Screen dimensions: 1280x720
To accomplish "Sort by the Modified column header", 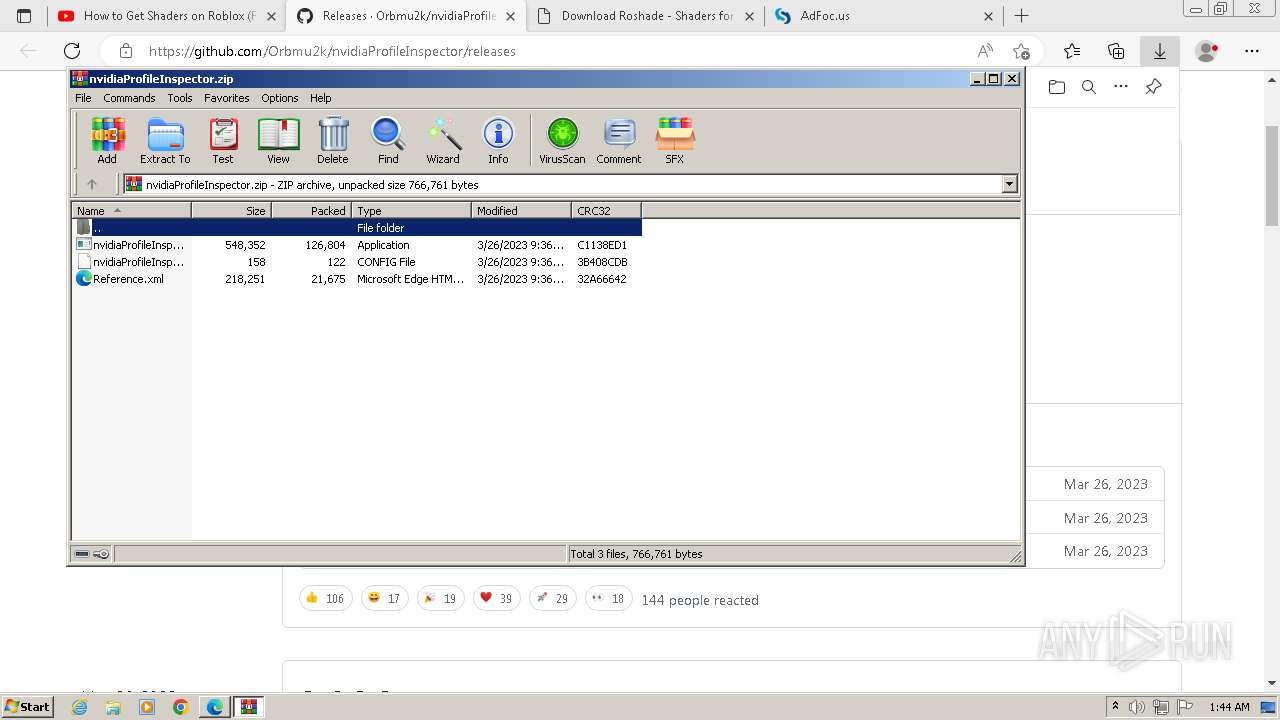I will (x=521, y=210).
